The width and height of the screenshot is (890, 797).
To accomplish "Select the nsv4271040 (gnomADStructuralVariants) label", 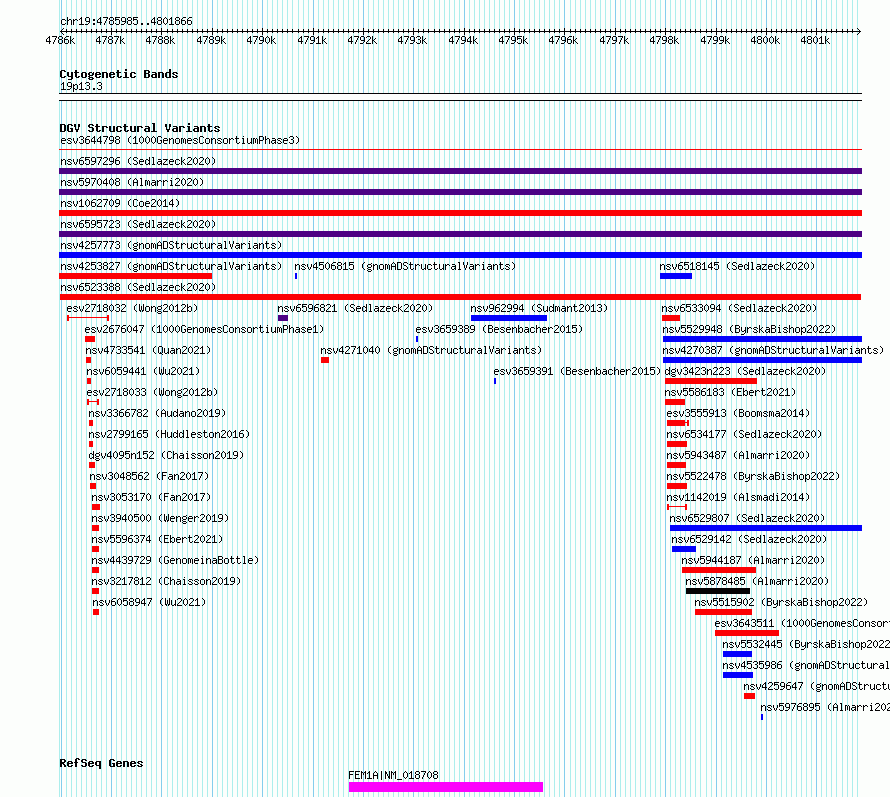I will [431, 350].
